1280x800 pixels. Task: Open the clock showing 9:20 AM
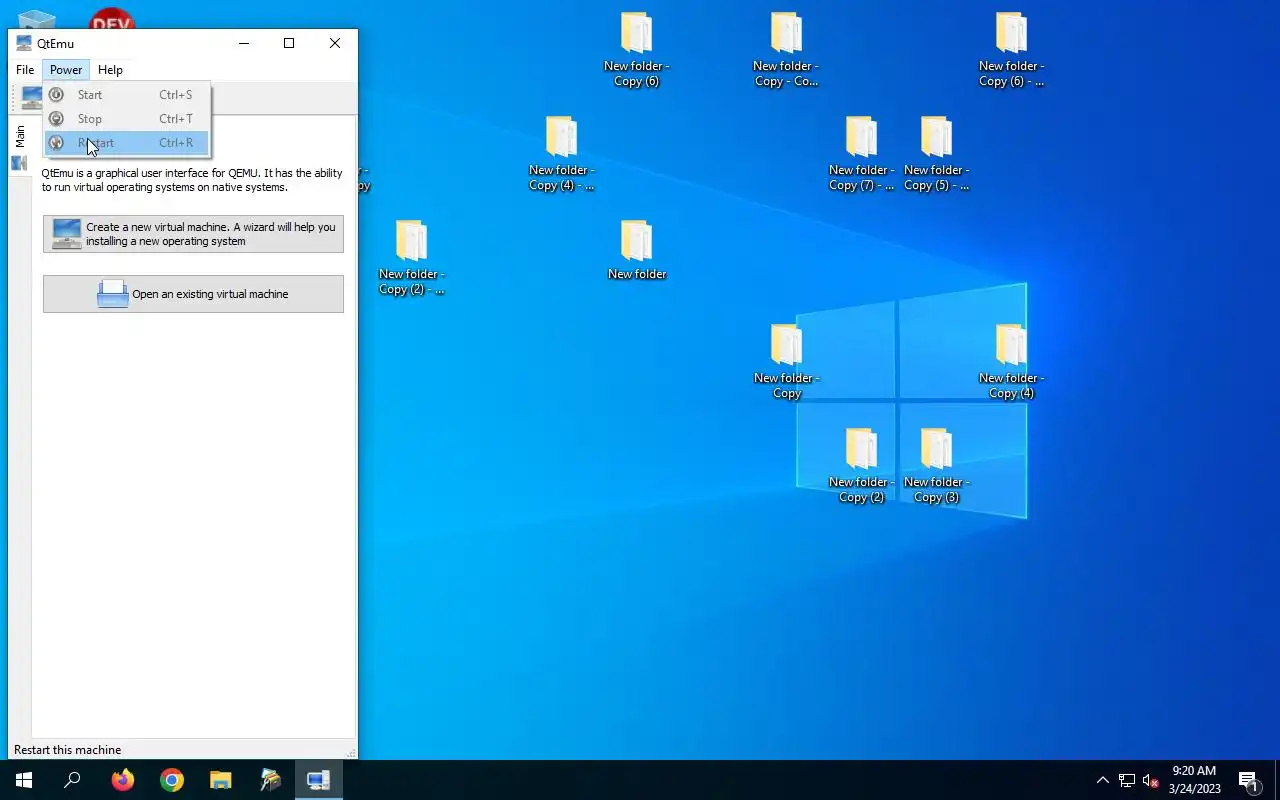(x=1194, y=780)
